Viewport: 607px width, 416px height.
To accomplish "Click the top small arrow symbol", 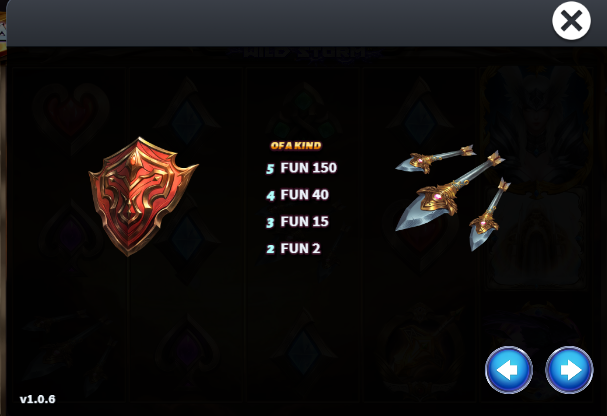I will click(x=435, y=159).
